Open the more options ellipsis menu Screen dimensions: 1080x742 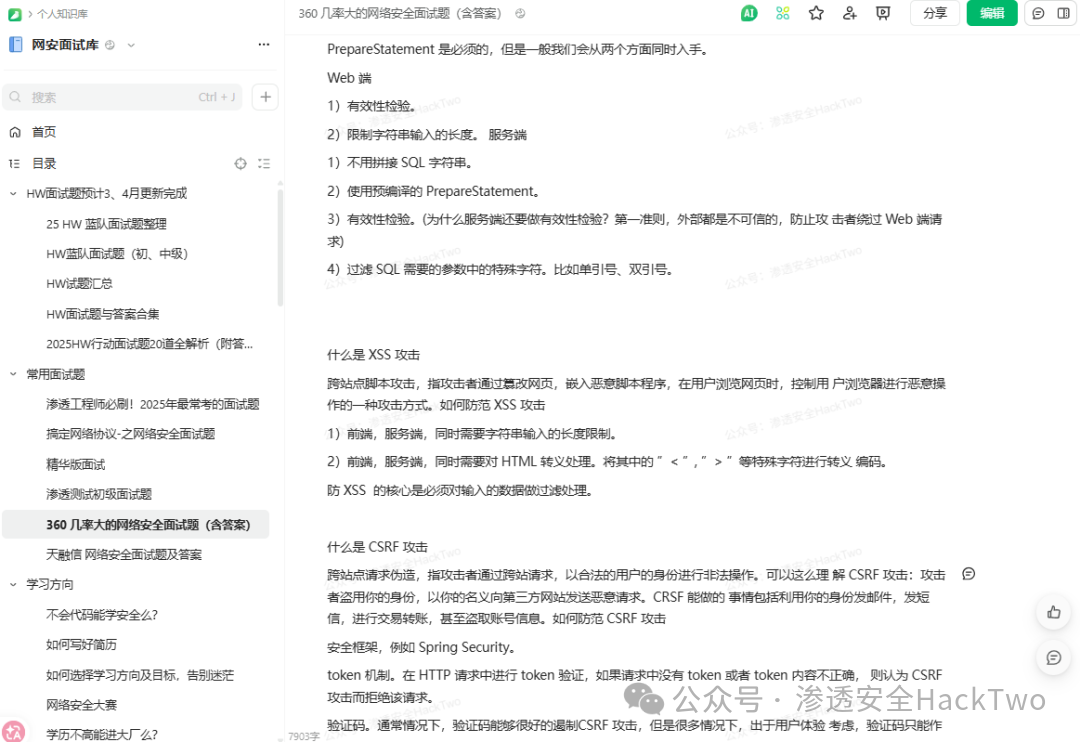tap(264, 45)
